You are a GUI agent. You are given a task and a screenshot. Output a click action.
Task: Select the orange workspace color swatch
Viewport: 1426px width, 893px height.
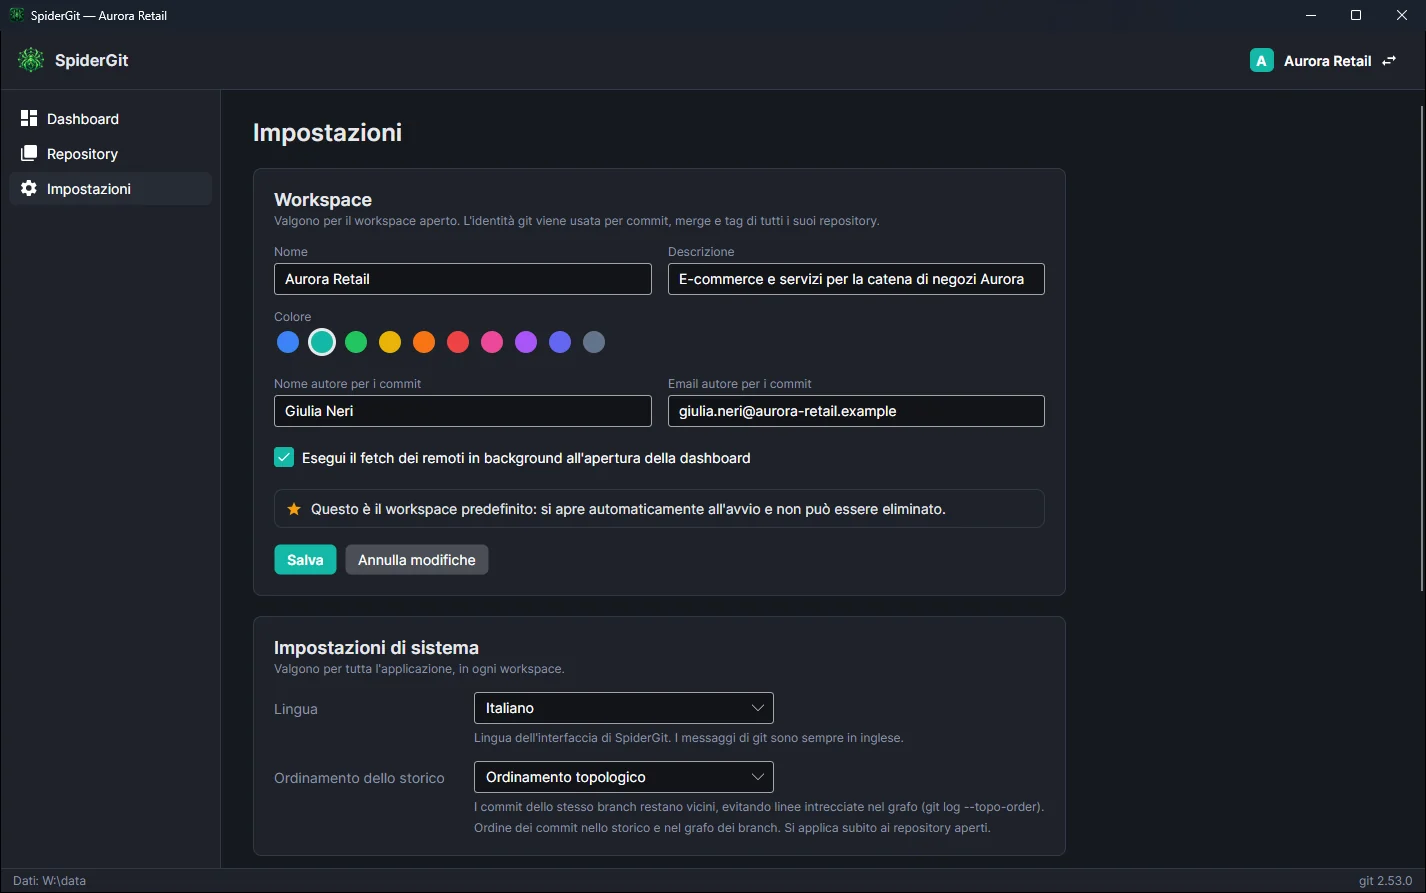[x=424, y=342]
